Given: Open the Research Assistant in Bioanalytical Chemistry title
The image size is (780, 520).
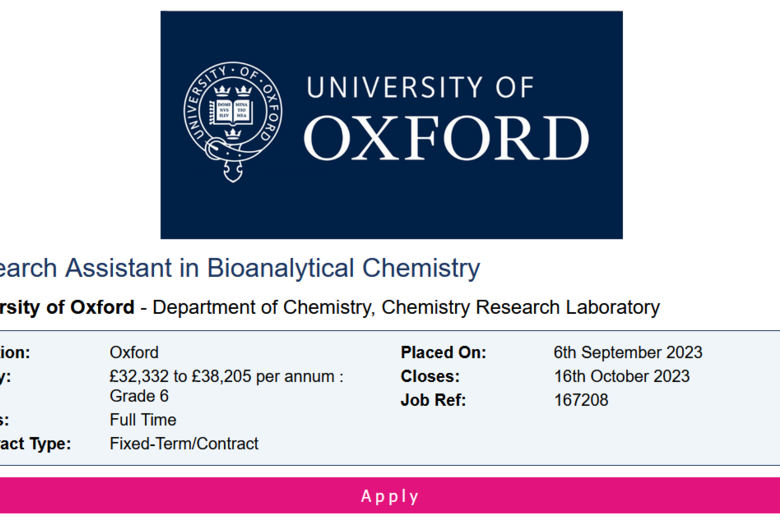Looking at the screenshot, I should 240,268.
